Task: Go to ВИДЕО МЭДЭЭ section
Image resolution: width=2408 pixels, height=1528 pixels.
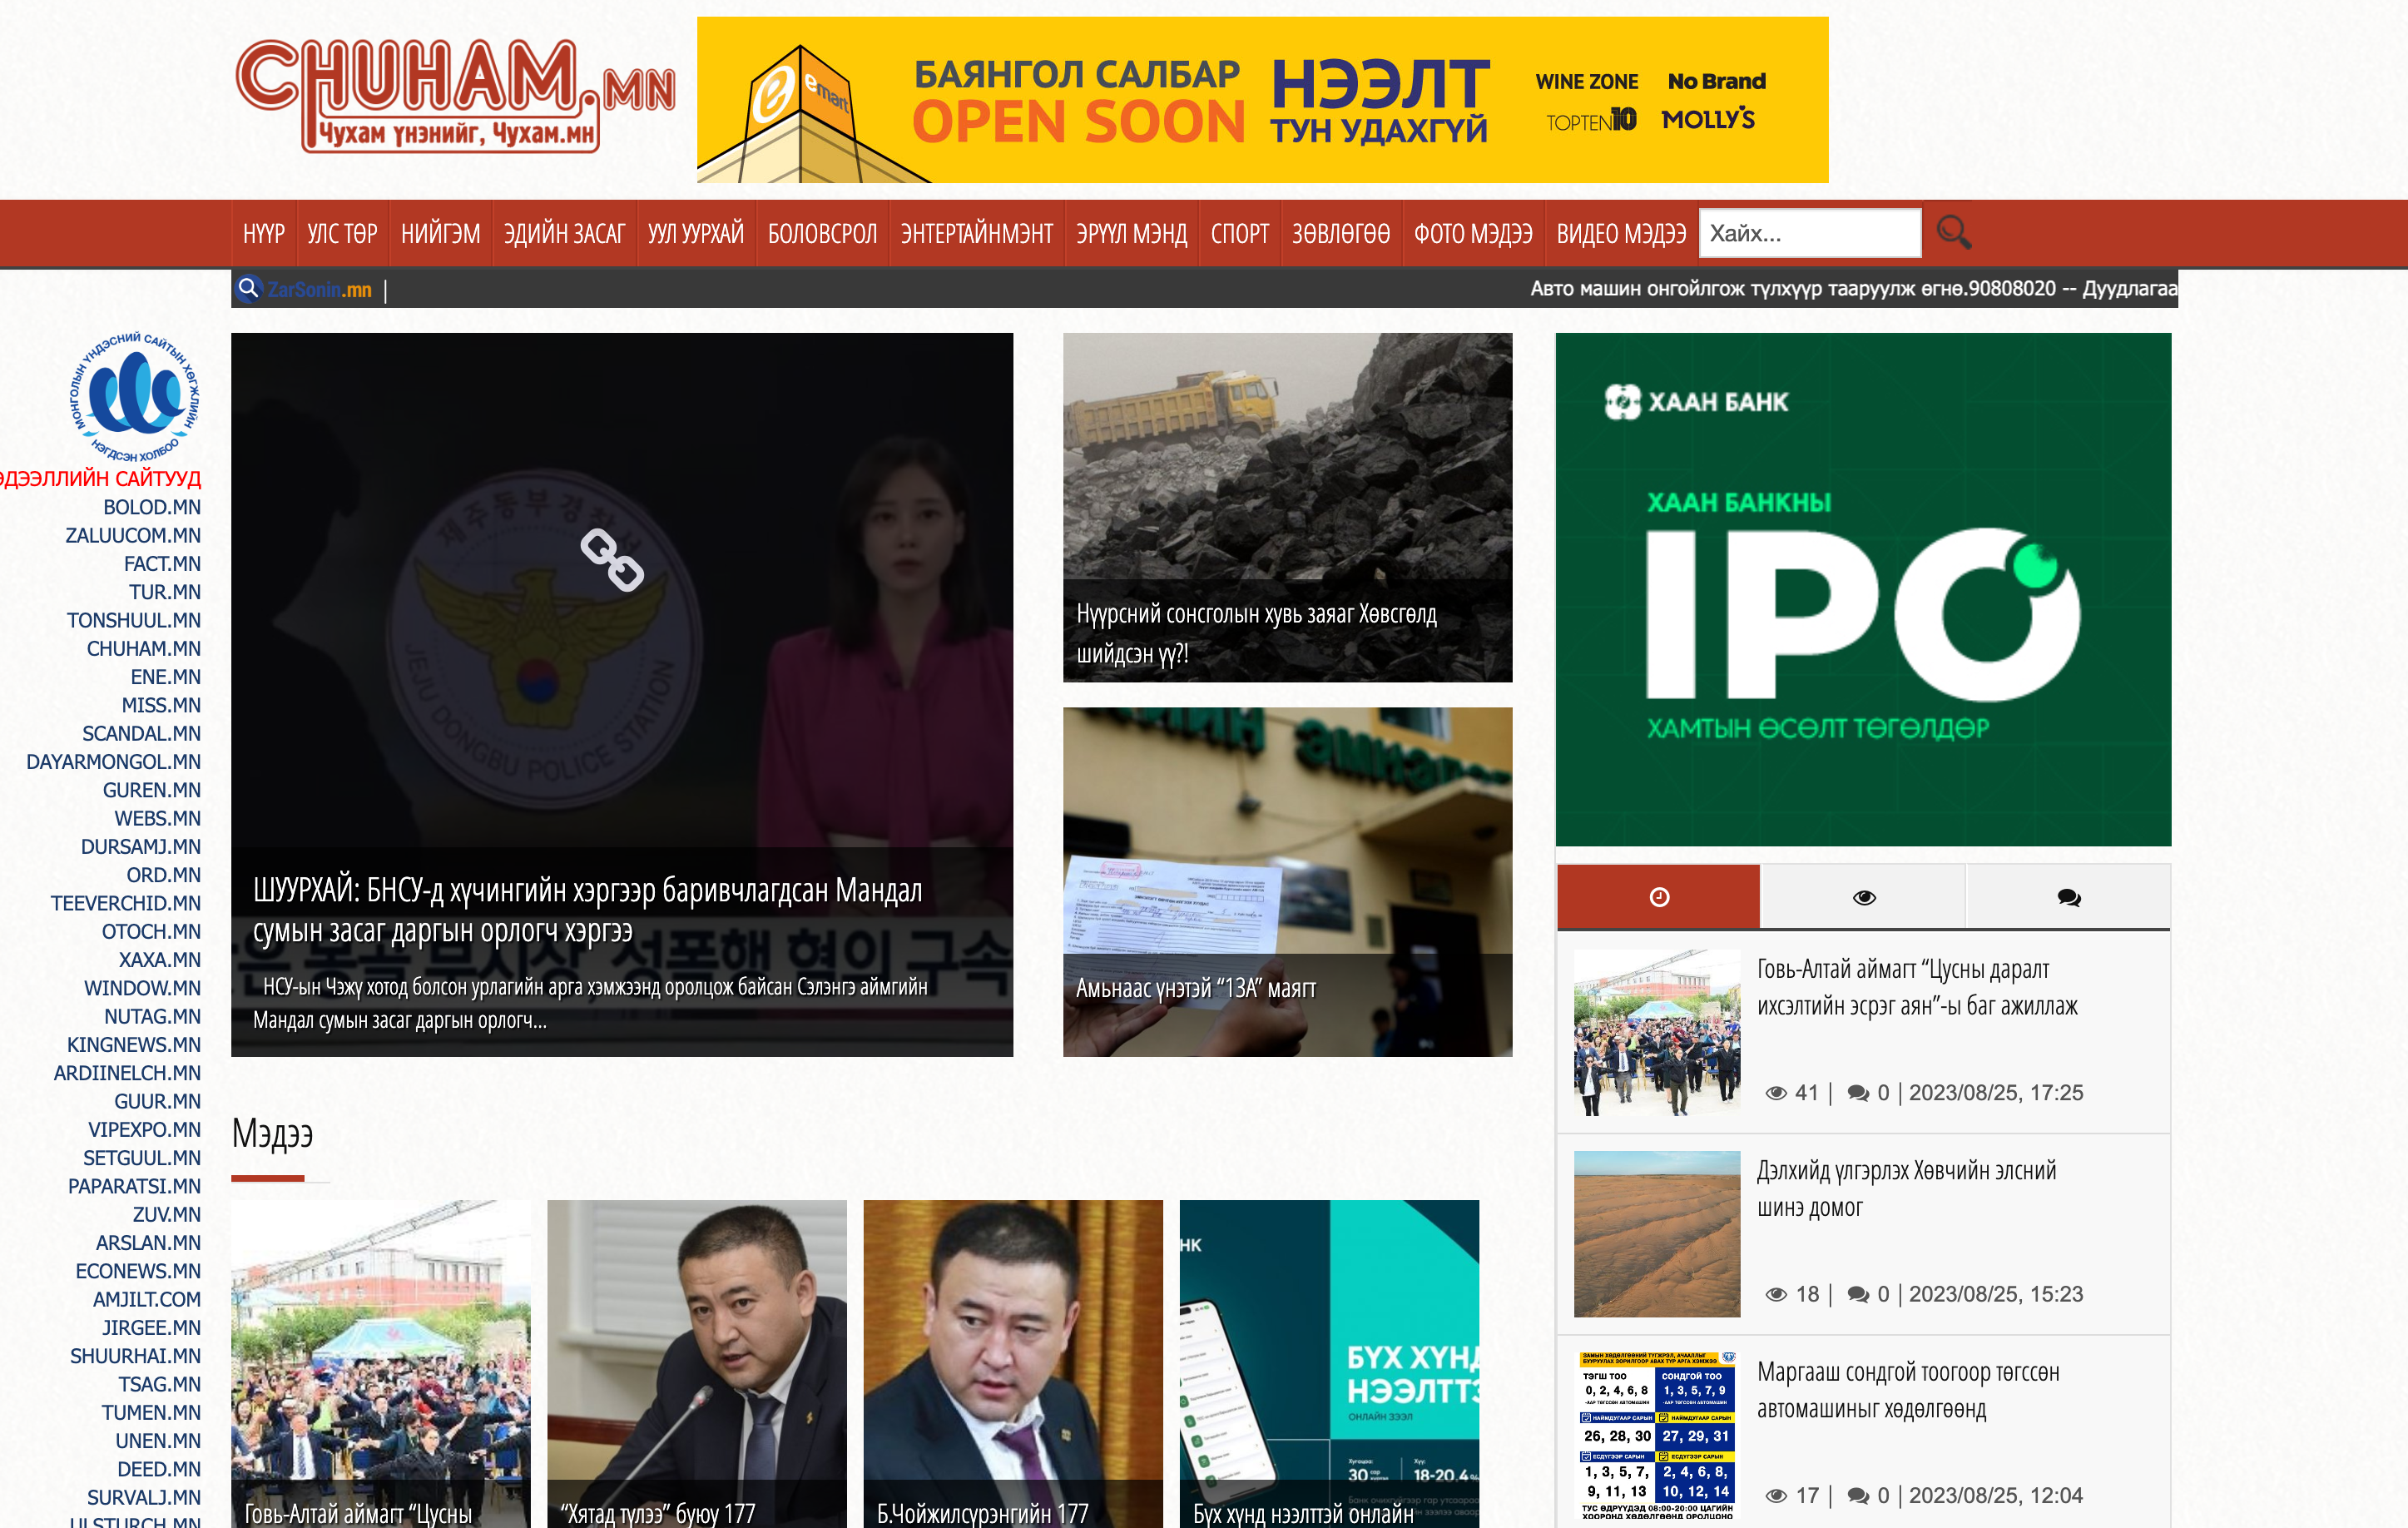Action: [x=1620, y=234]
